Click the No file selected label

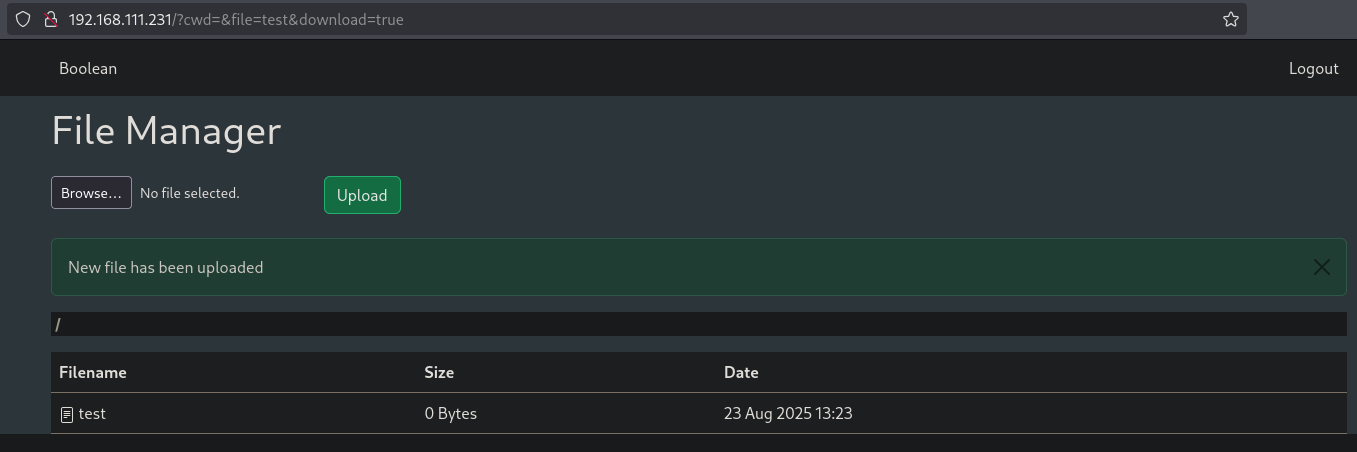click(x=190, y=193)
